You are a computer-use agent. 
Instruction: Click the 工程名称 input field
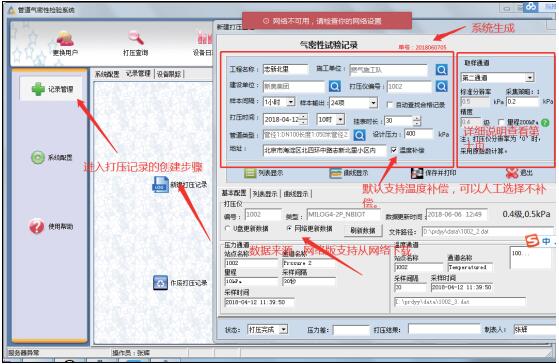[x=285, y=69]
